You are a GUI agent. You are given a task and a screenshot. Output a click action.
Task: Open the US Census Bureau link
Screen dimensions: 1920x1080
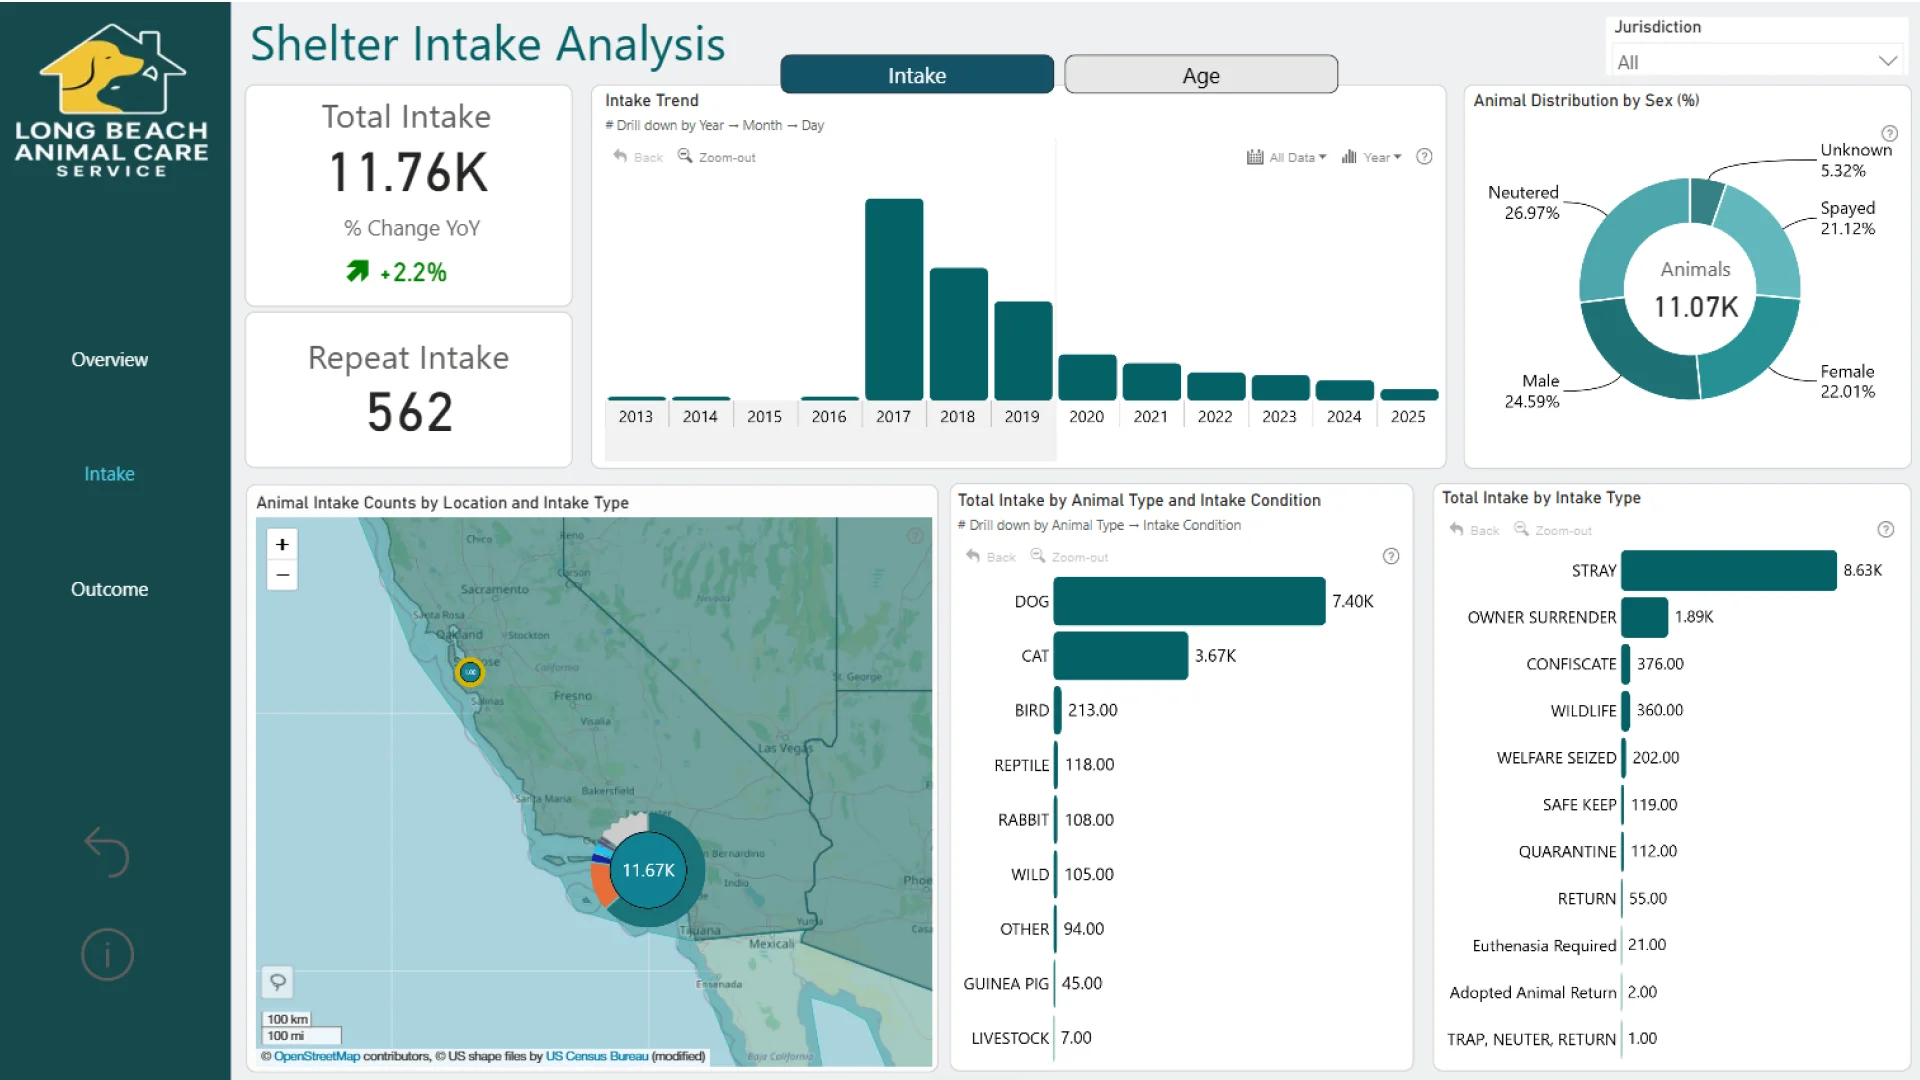(596, 1056)
